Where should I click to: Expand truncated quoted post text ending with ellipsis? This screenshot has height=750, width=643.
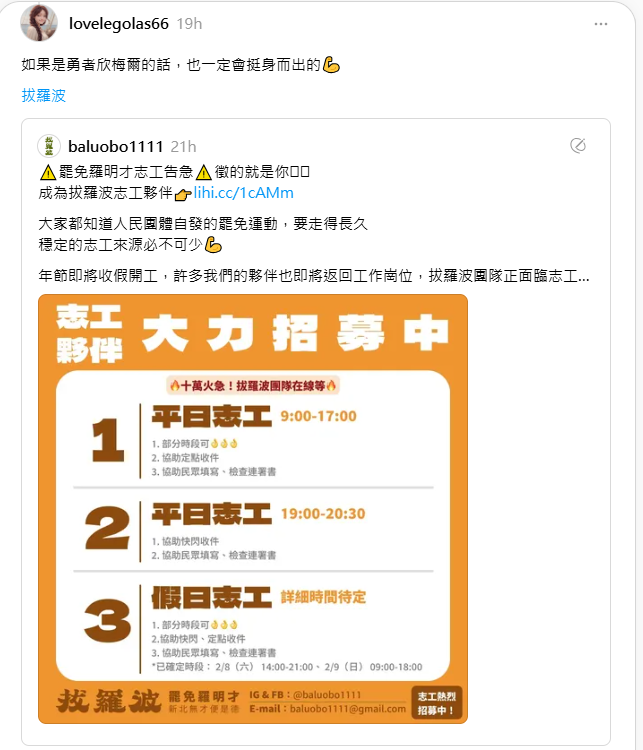[314, 276]
